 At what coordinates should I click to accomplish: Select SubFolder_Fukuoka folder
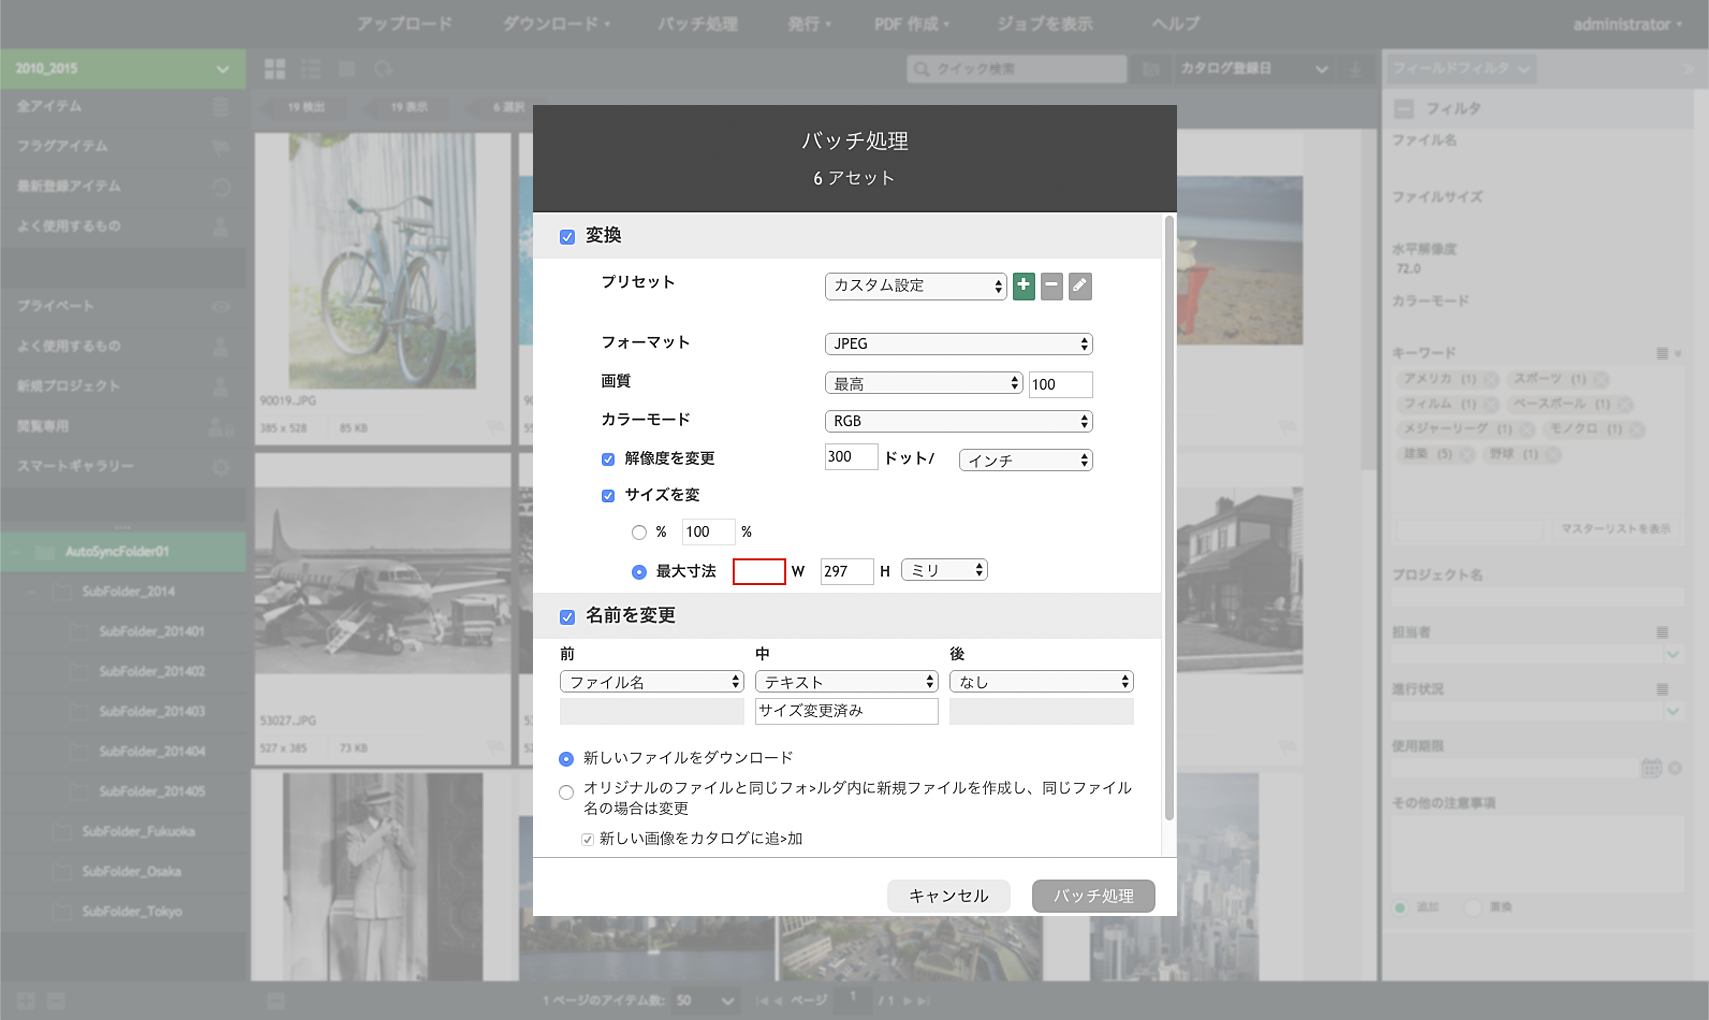click(123, 832)
